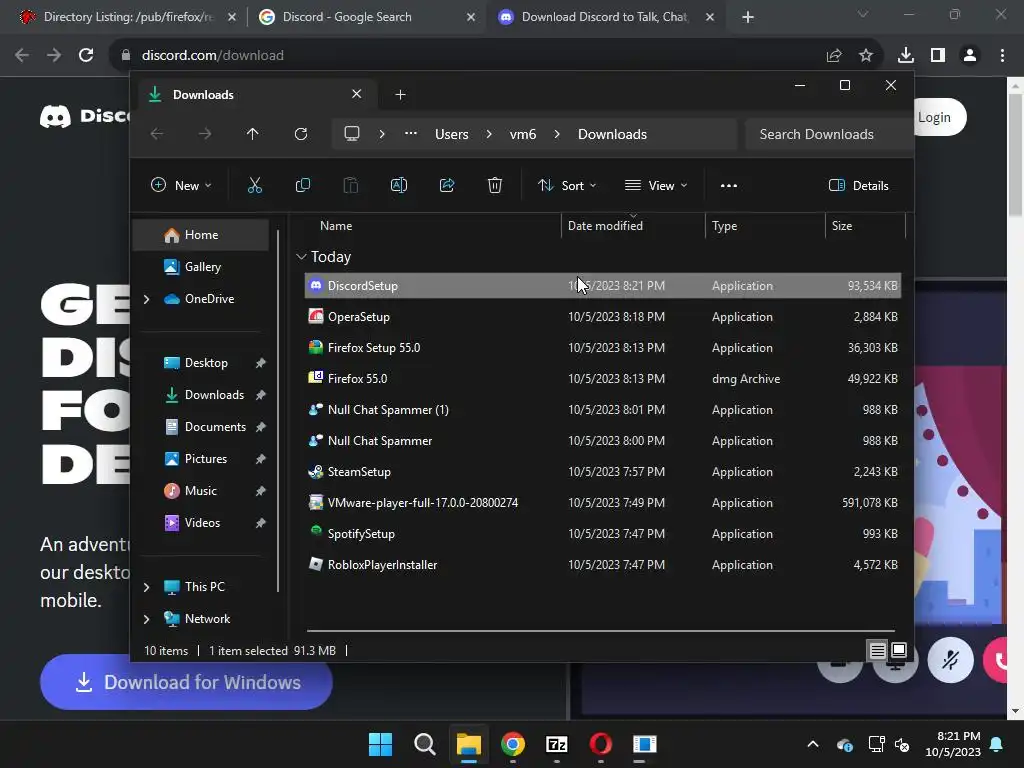Open the New dropdown in File Explorer

pos(181,185)
